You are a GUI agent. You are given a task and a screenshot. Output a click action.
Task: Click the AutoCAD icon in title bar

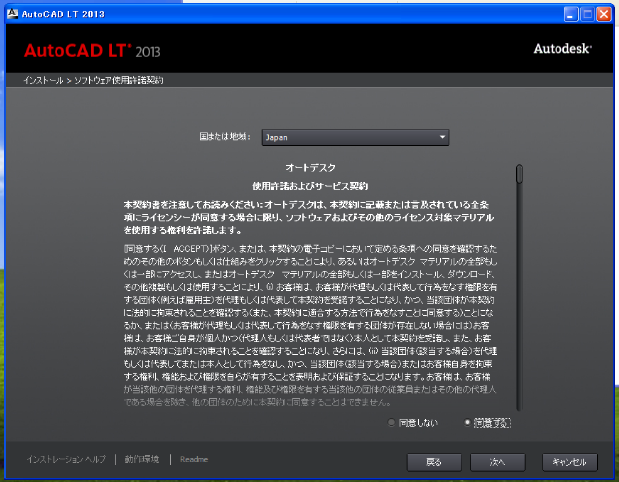(13, 14)
